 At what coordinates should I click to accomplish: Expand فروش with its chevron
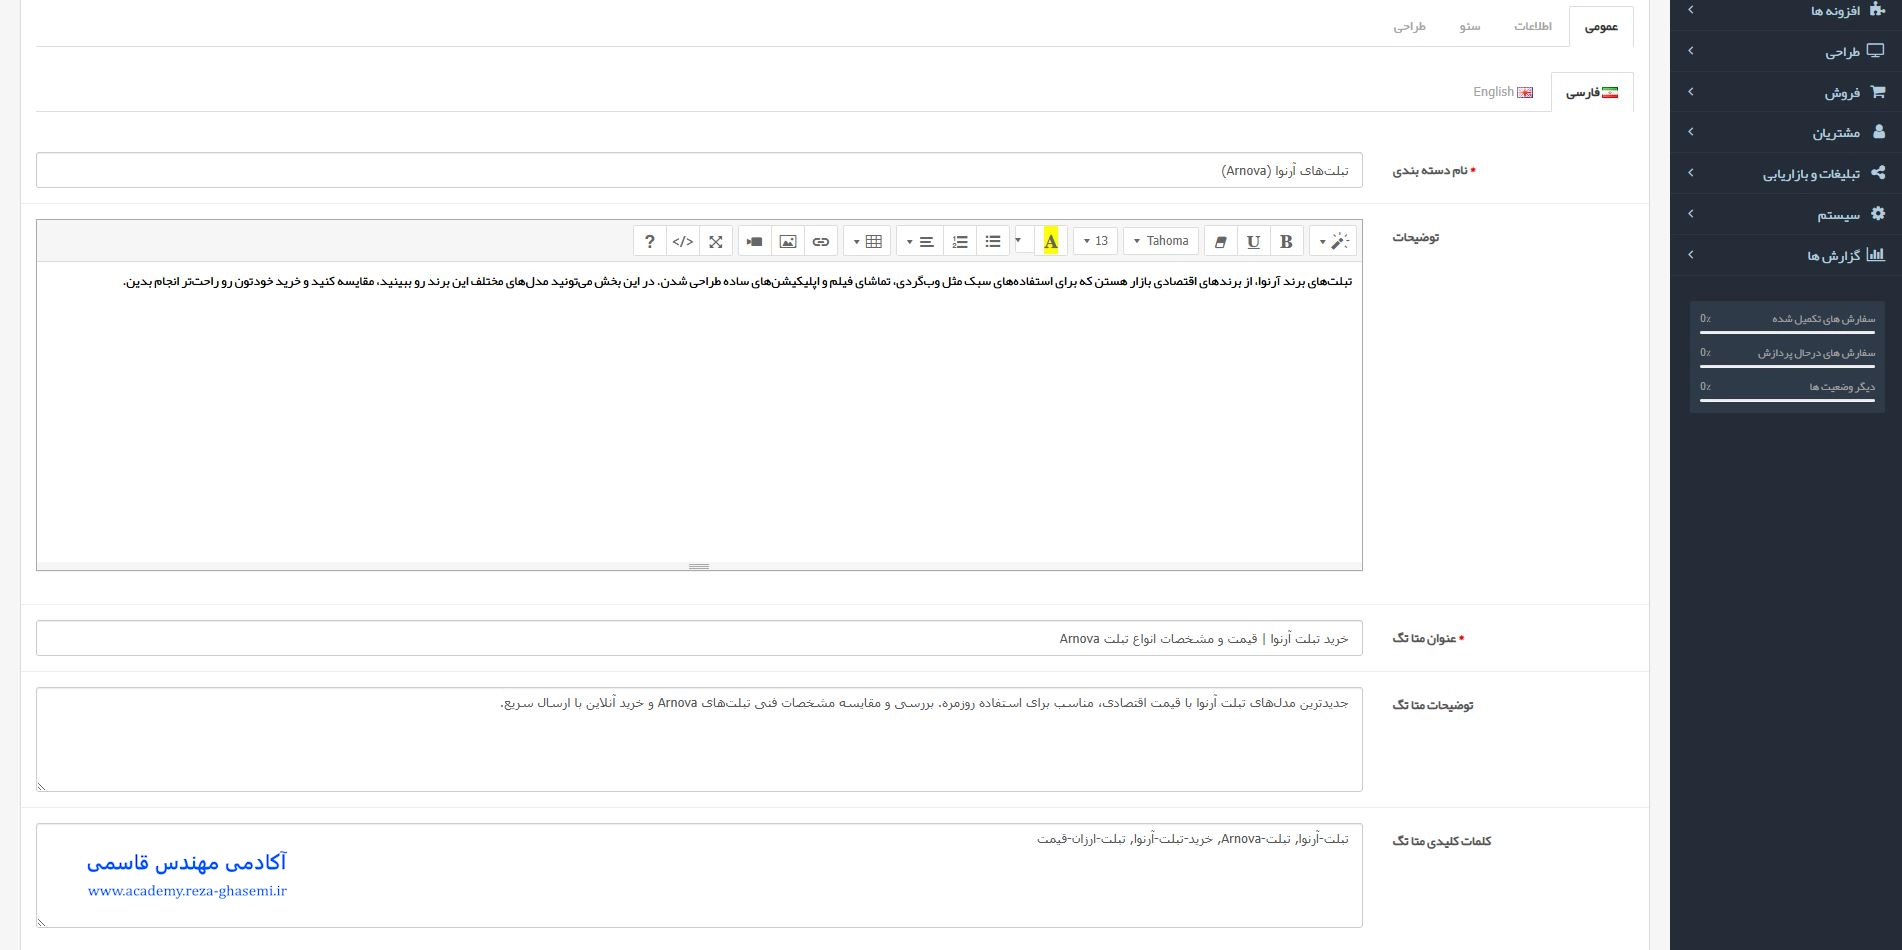coord(1691,91)
